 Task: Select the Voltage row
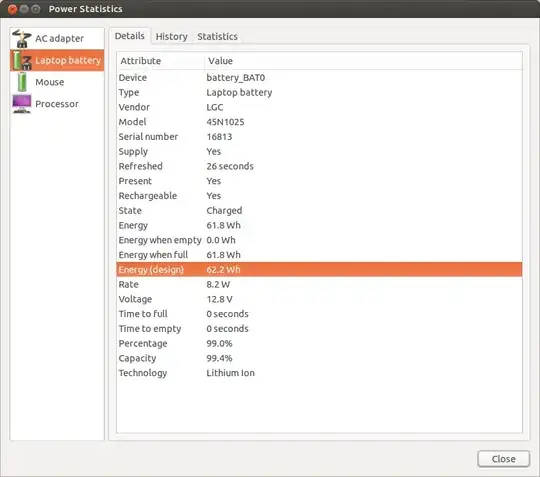pos(319,299)
